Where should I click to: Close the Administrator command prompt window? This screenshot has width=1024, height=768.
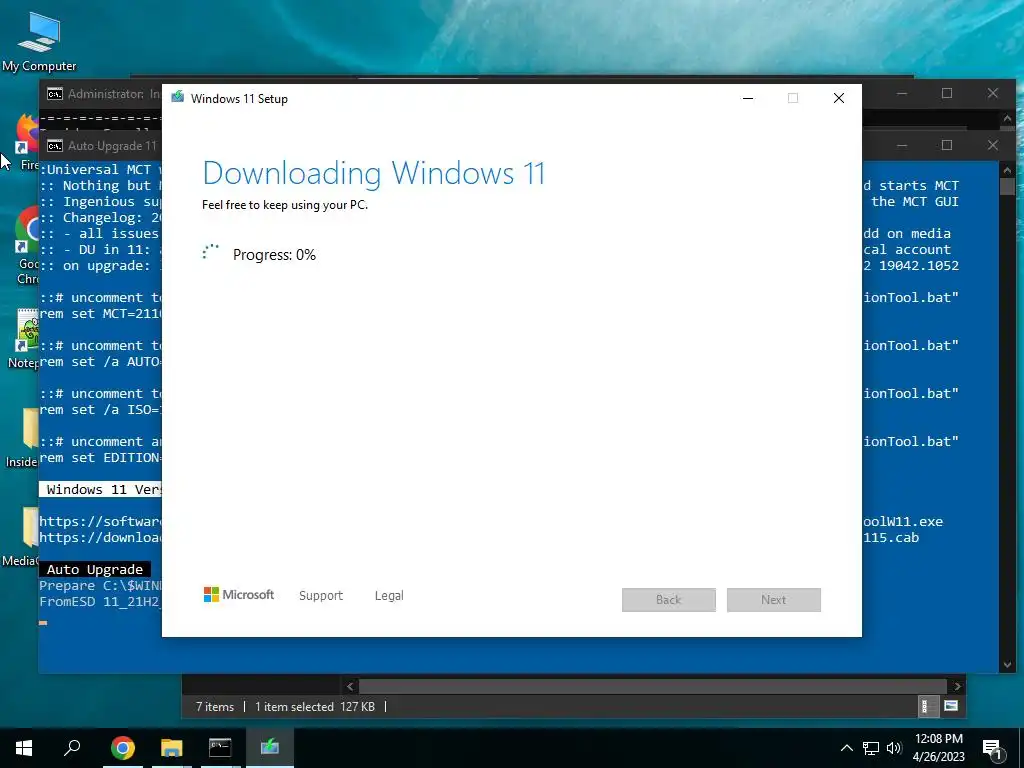click(993, 93)
